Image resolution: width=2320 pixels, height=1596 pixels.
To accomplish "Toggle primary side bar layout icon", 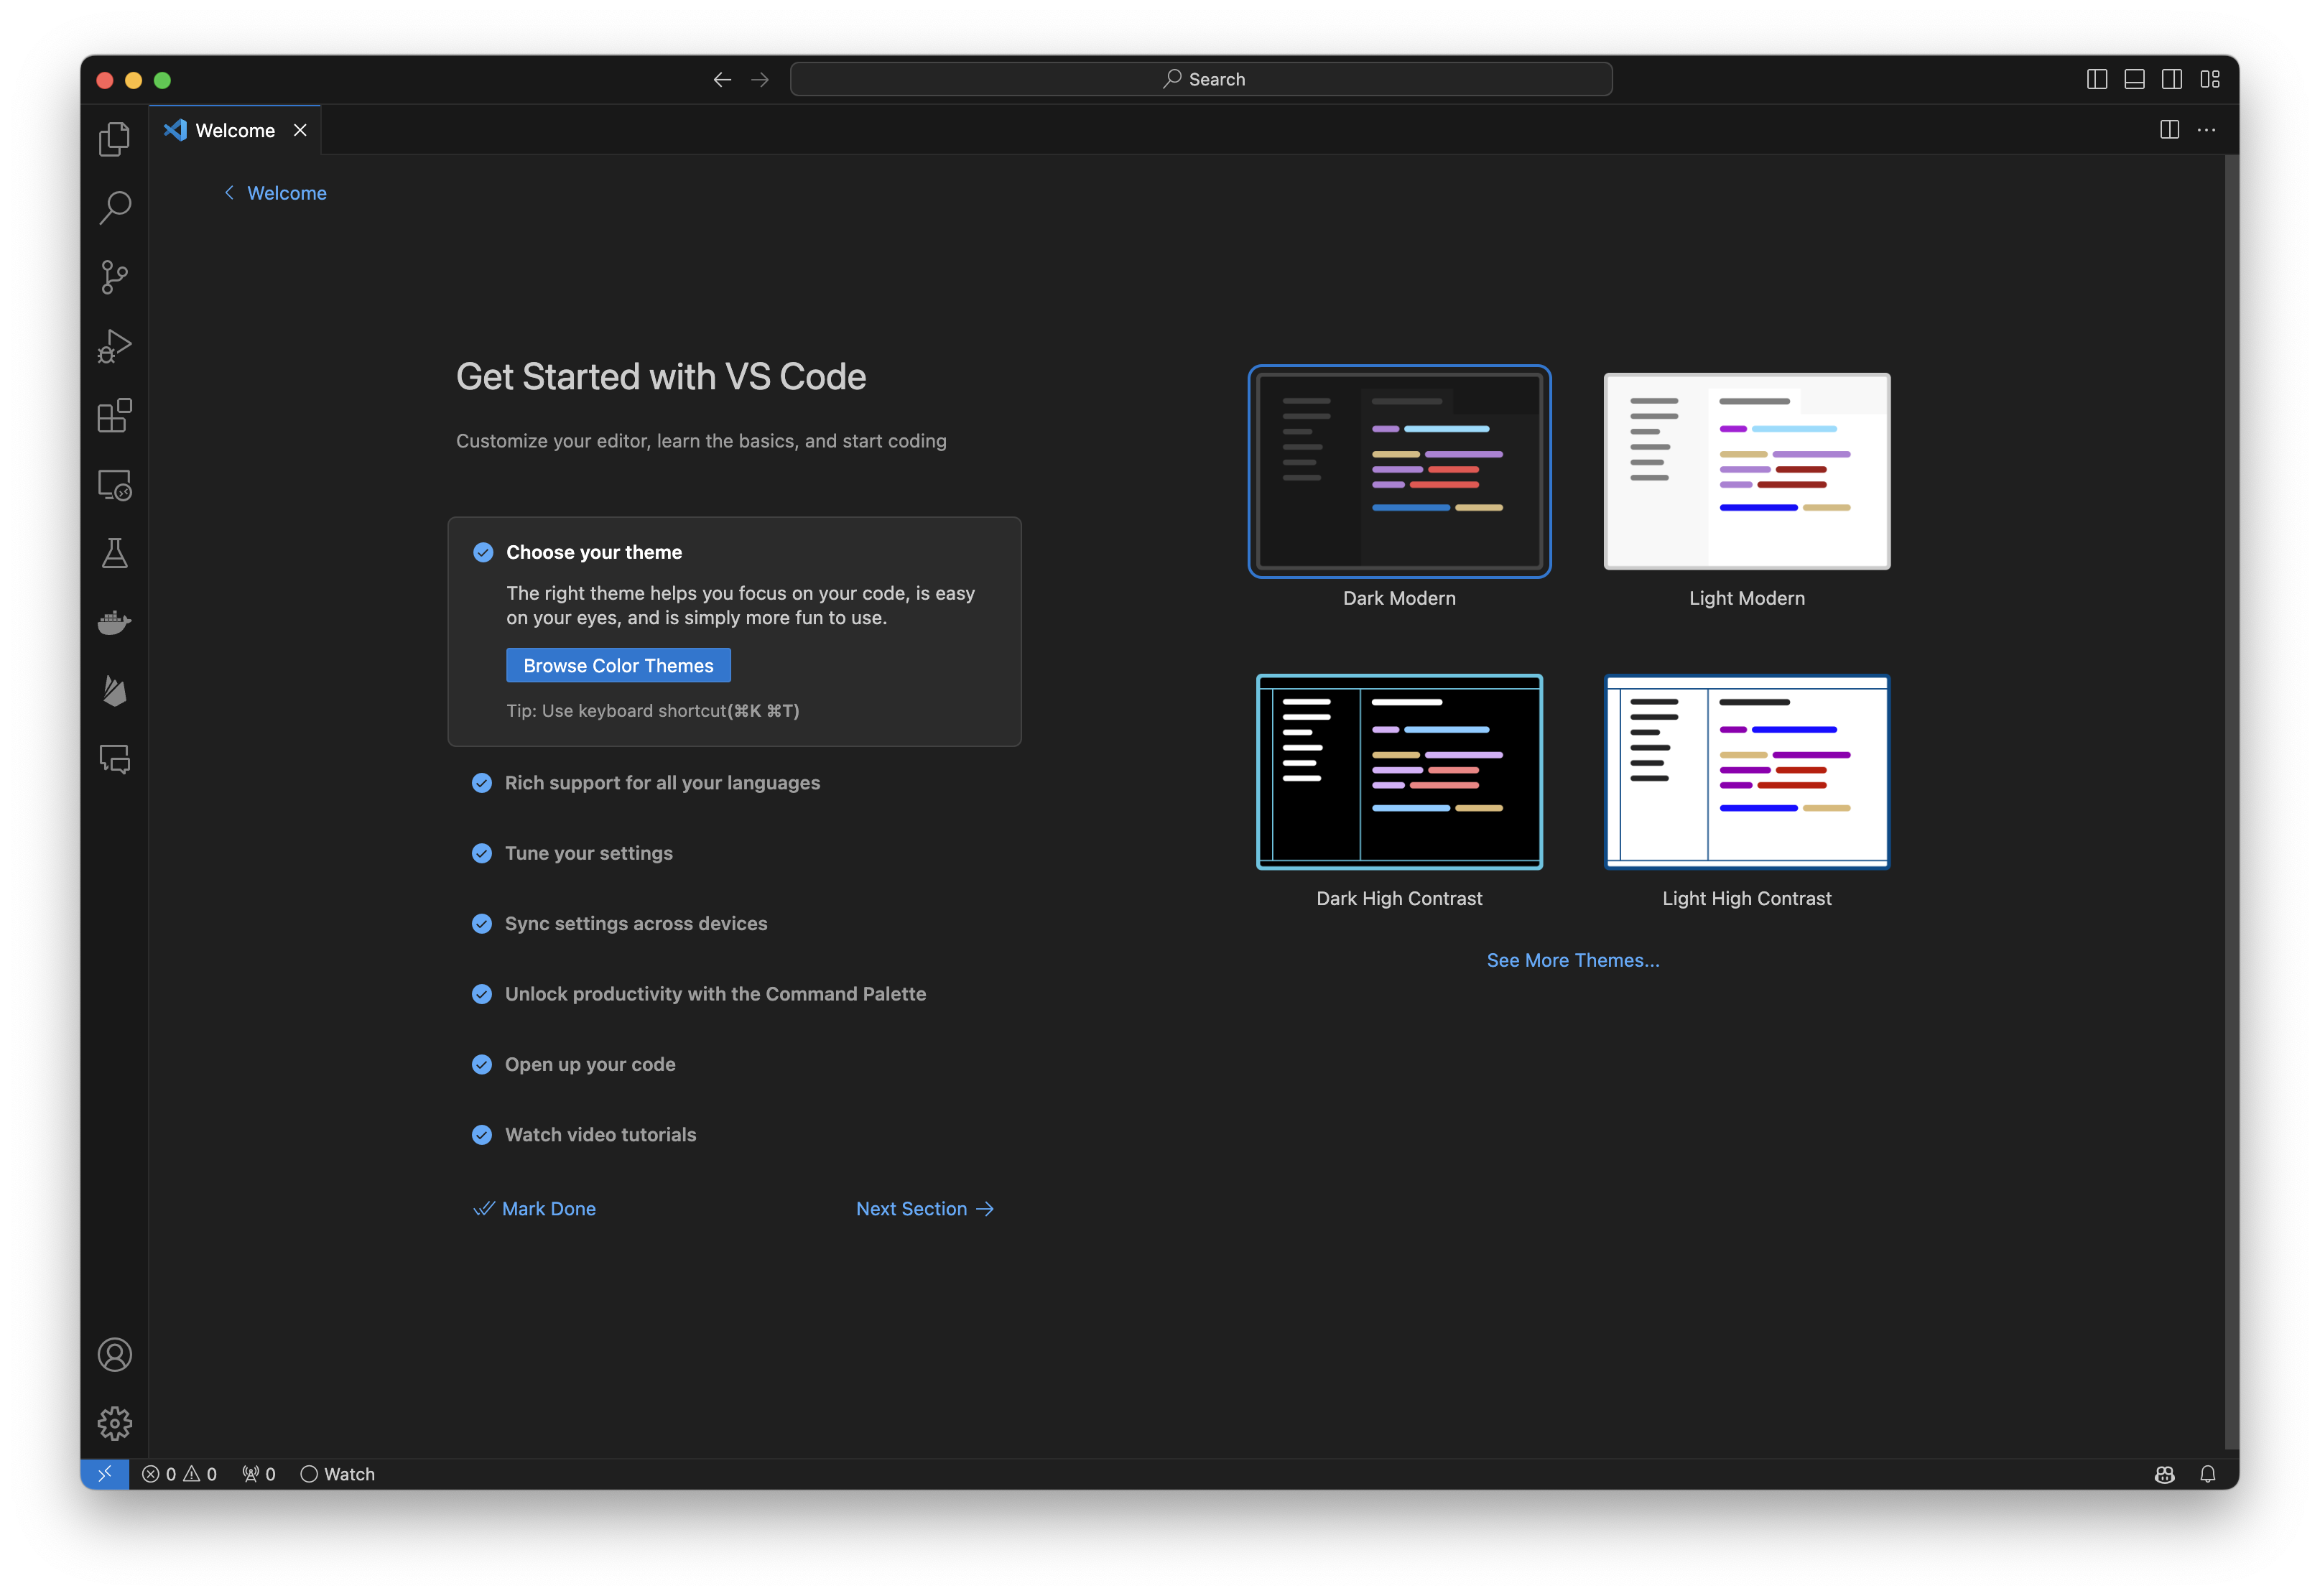I will coord(2097,79).
